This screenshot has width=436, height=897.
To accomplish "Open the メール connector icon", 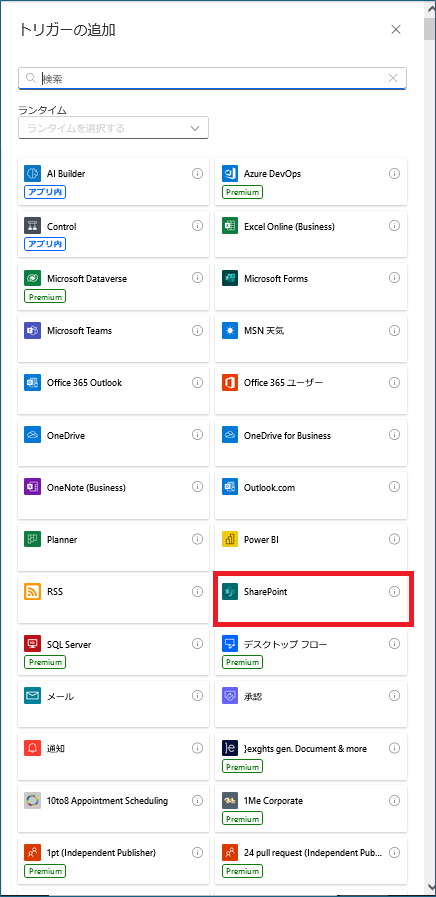I will pos(33,696).
